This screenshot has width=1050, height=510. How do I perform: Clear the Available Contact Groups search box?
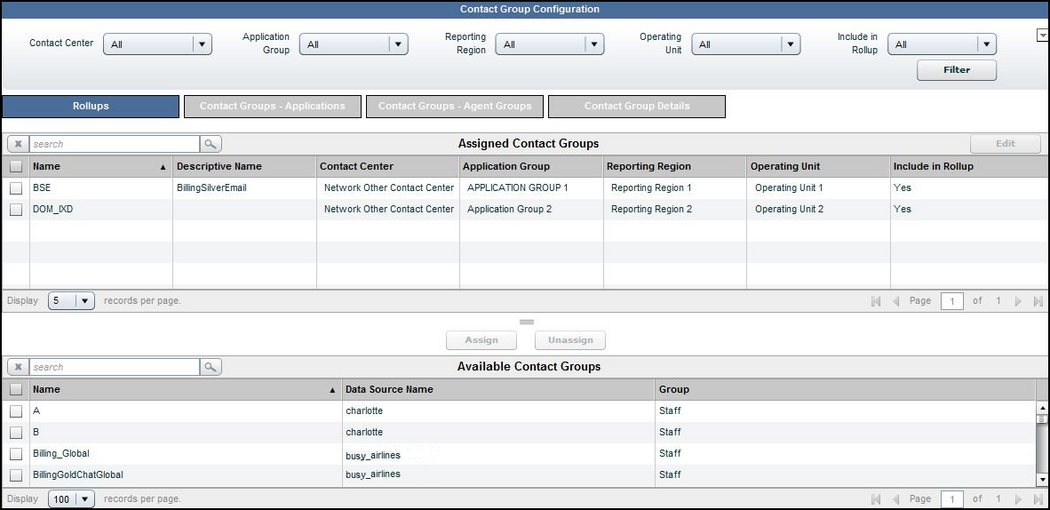coord(18,367)
